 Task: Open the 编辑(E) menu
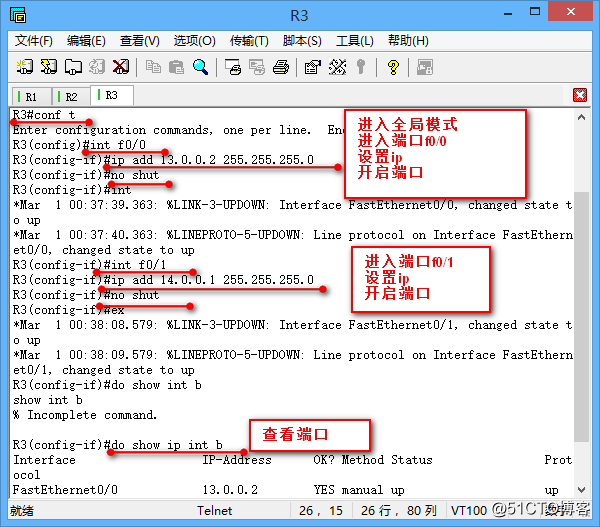[x=86, y=41]
